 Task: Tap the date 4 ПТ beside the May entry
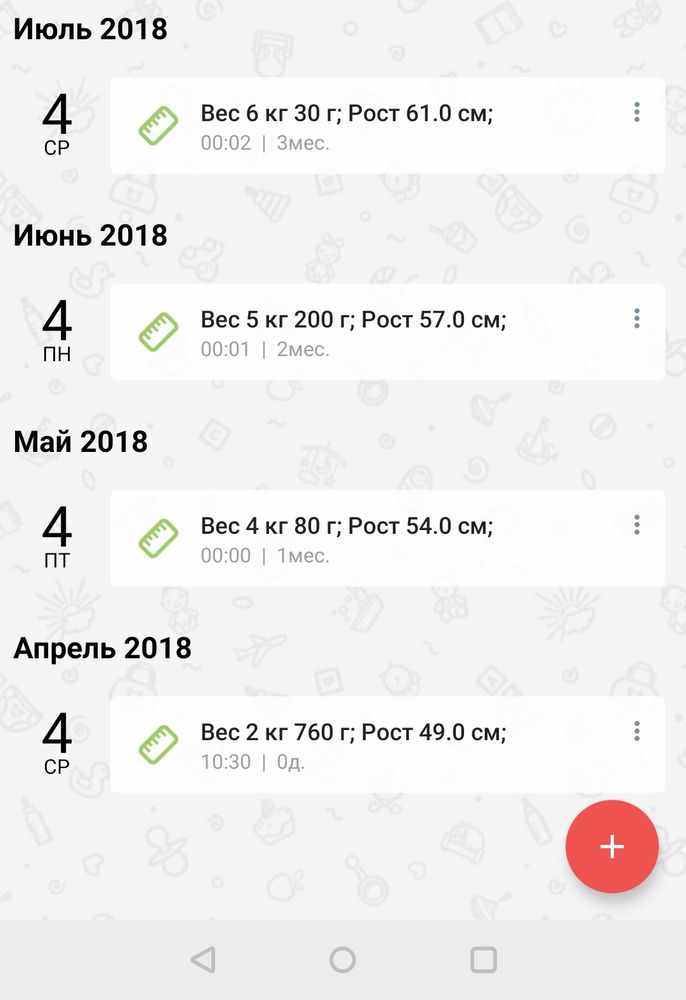[x=57, y=538]
